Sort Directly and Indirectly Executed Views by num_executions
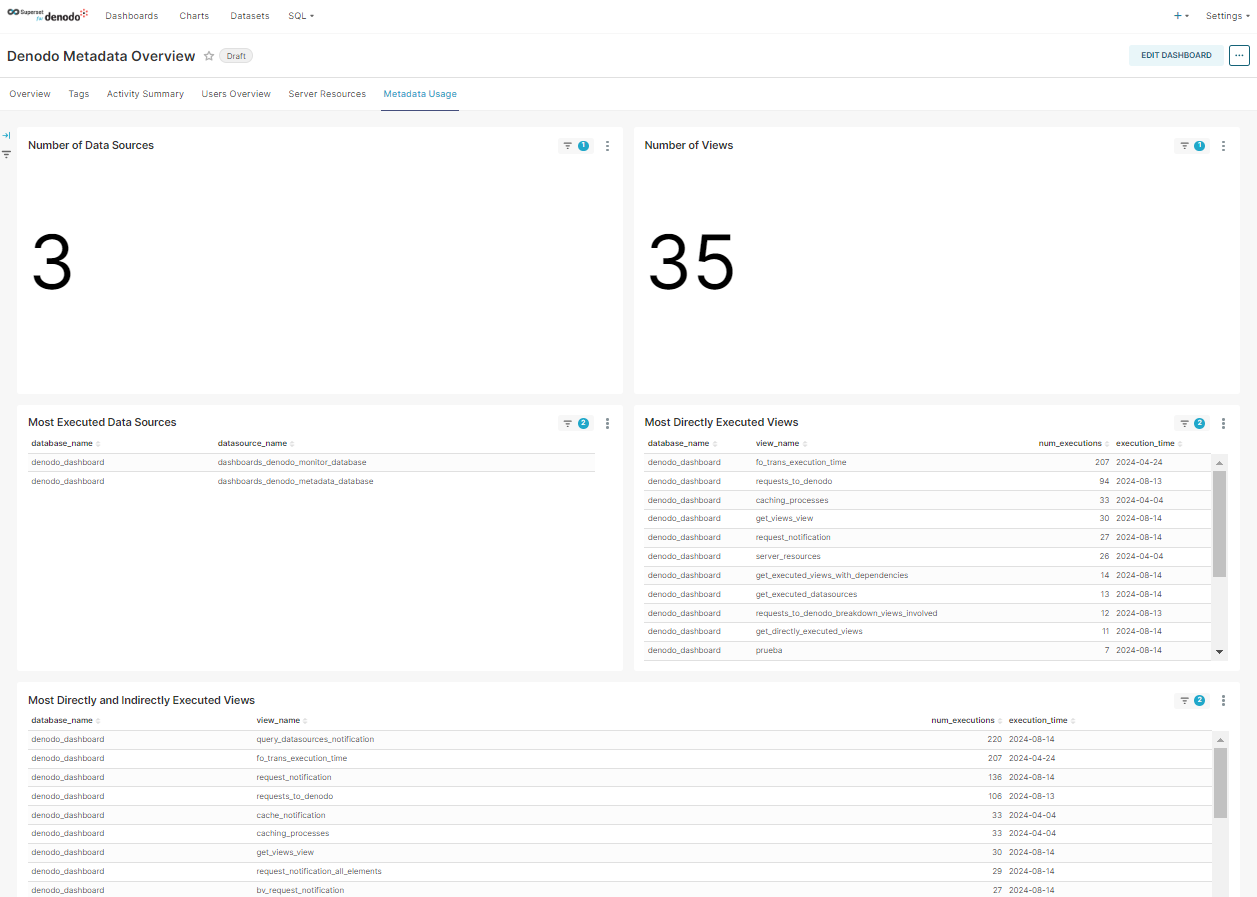Image resolution: width=1257 pixels, height=897 pixels. pyautogui.click(x=966, y=720)
